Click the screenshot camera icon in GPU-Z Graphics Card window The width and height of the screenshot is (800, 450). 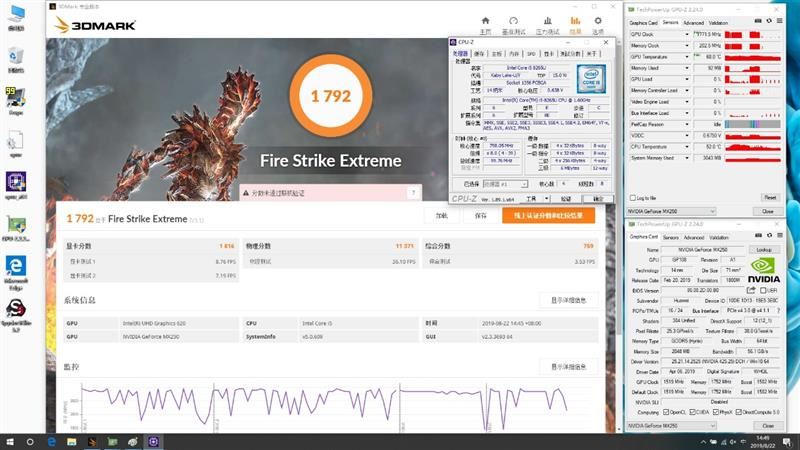(x=758, y=236)
